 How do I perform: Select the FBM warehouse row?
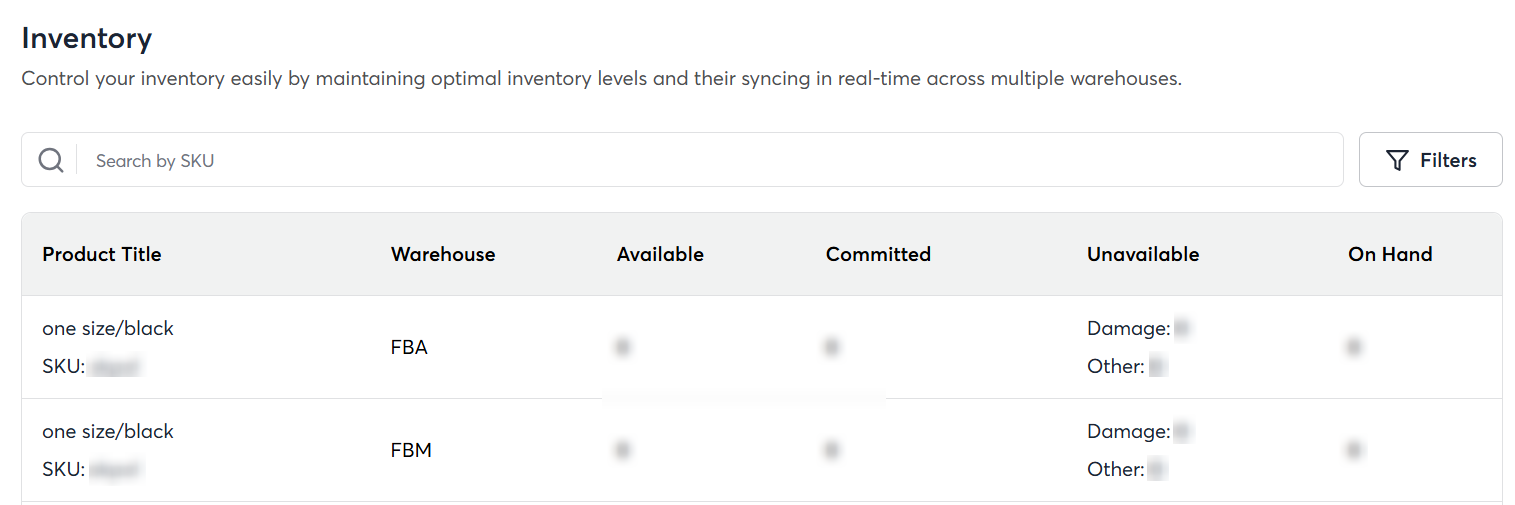click(411, 450)
